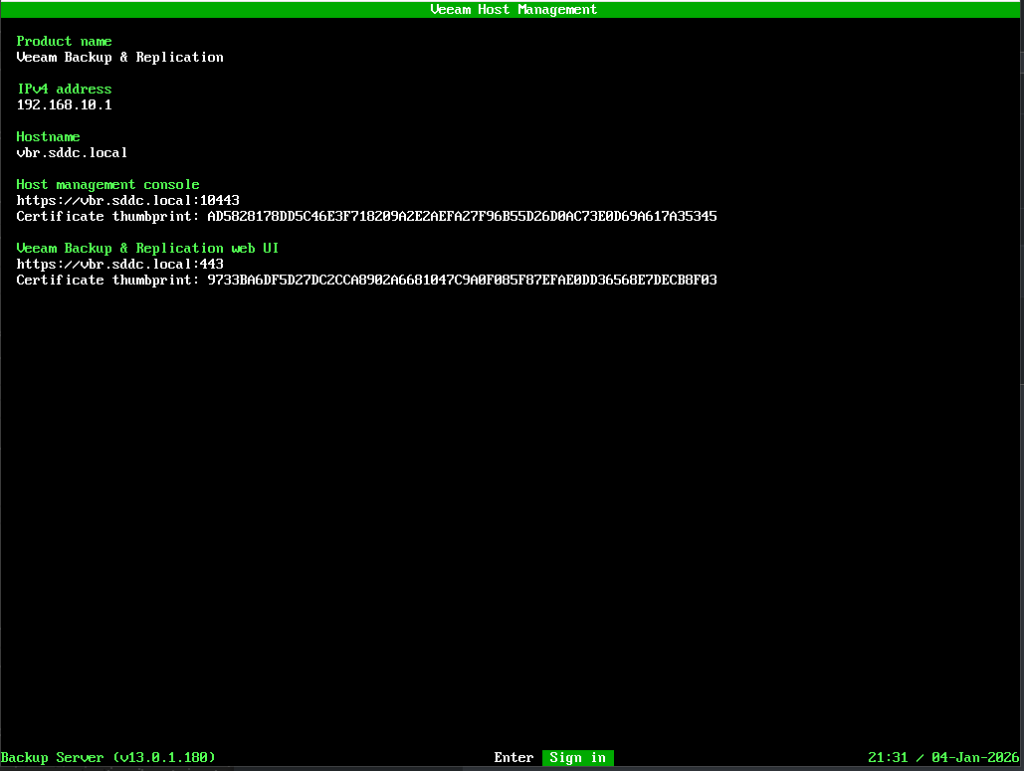Image resolution: width=1024 pixels, height=771 pixels.
Task: Select the green Product name label
Action: 64,41
